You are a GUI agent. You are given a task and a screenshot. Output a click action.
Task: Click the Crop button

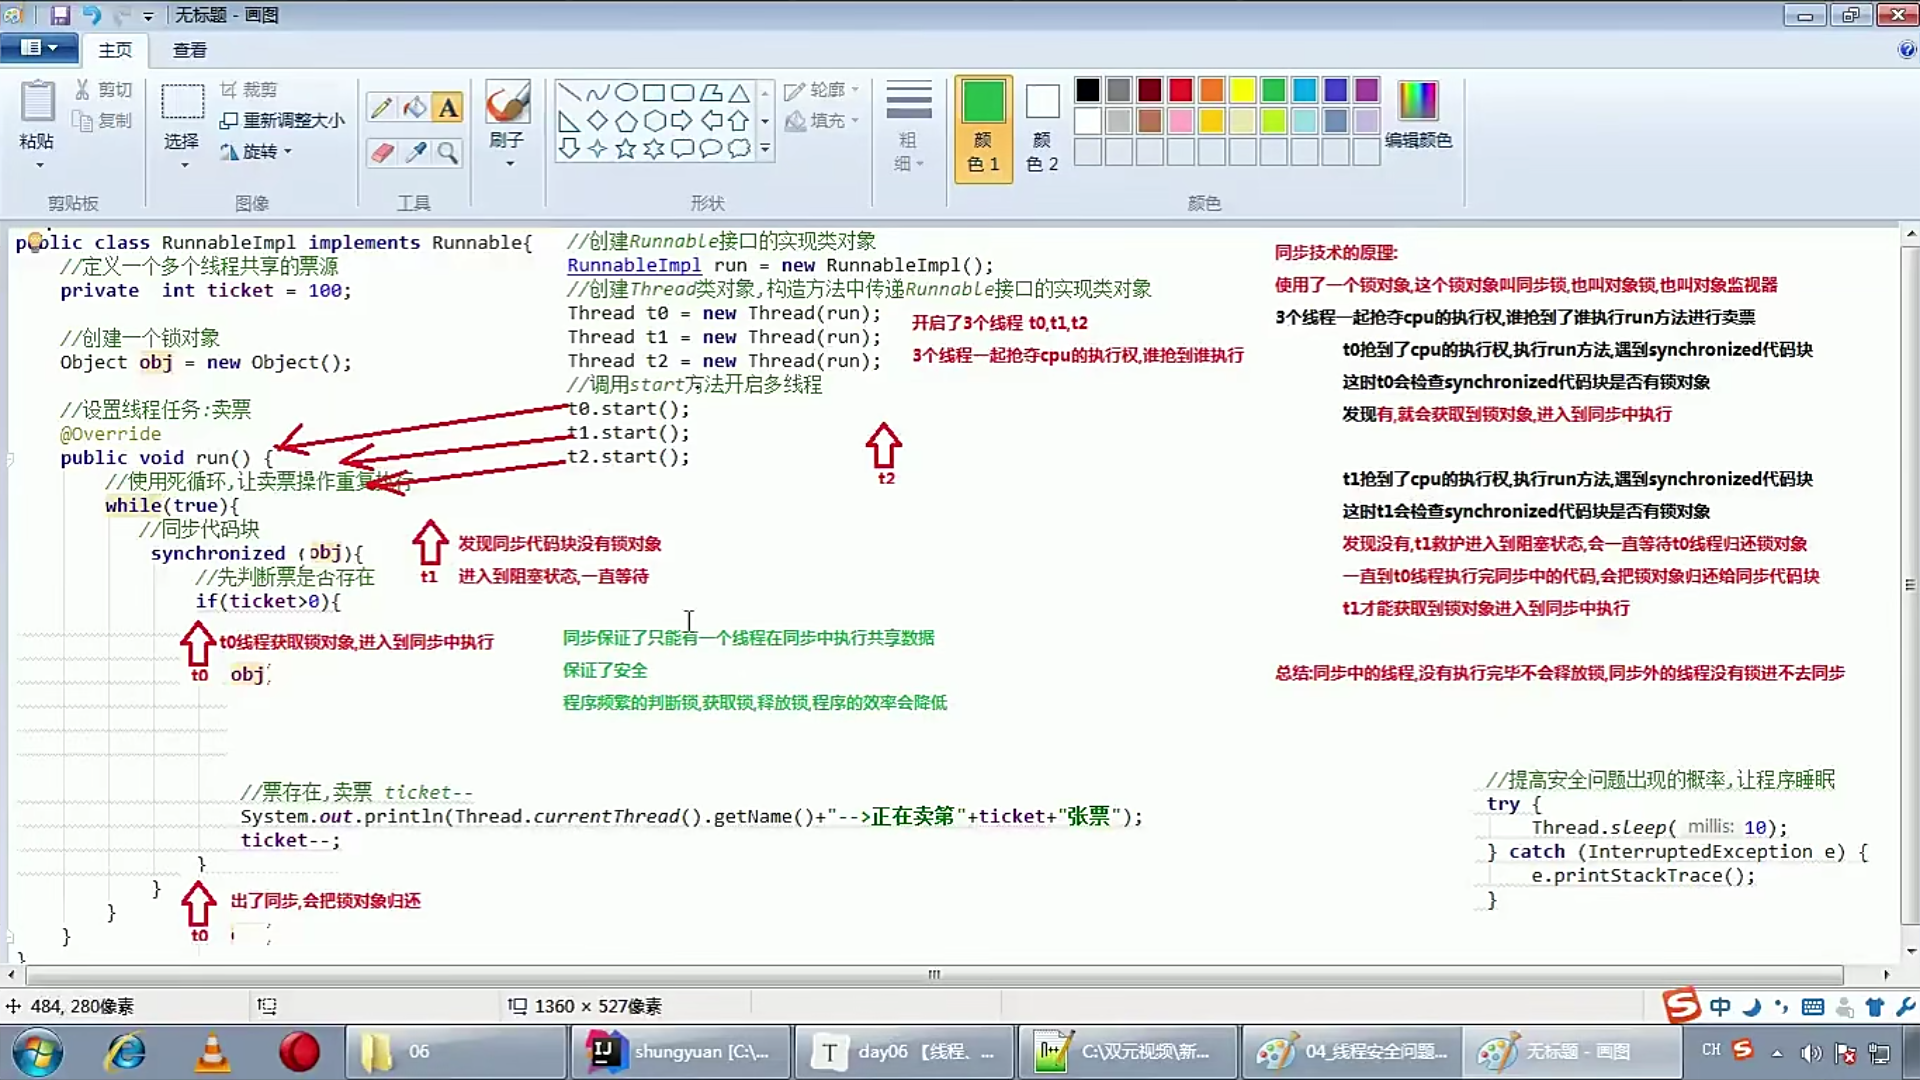[x=248, y=90]
